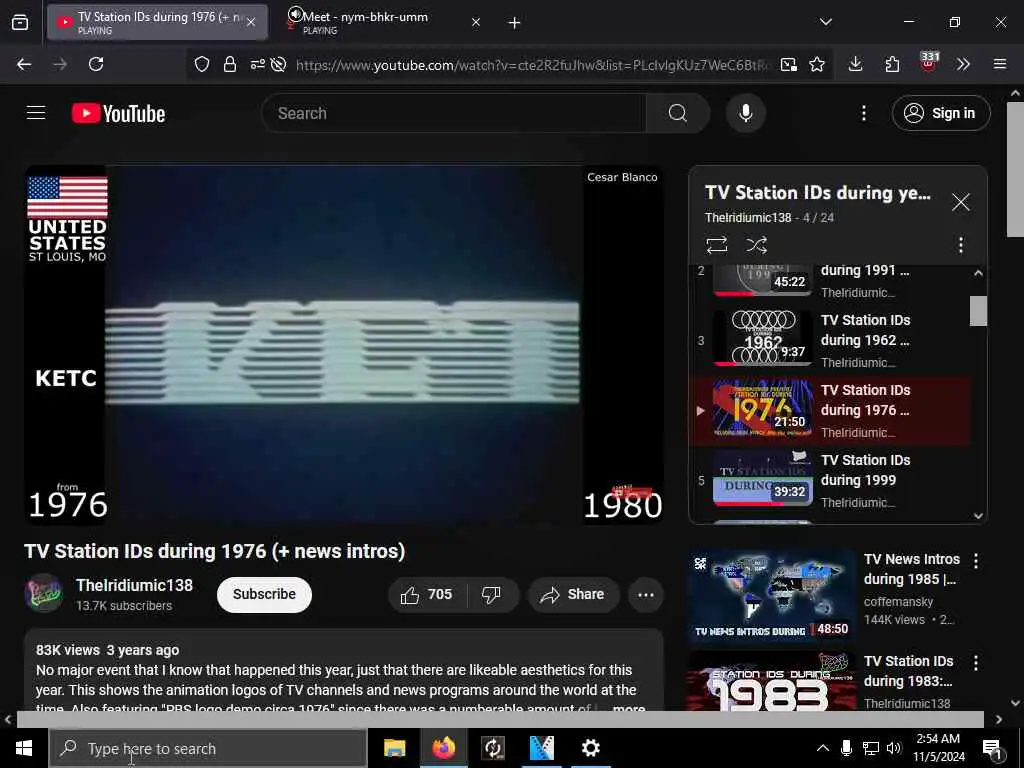
Task: Select the current 1976 playlist item
Action: coord(829,411)
